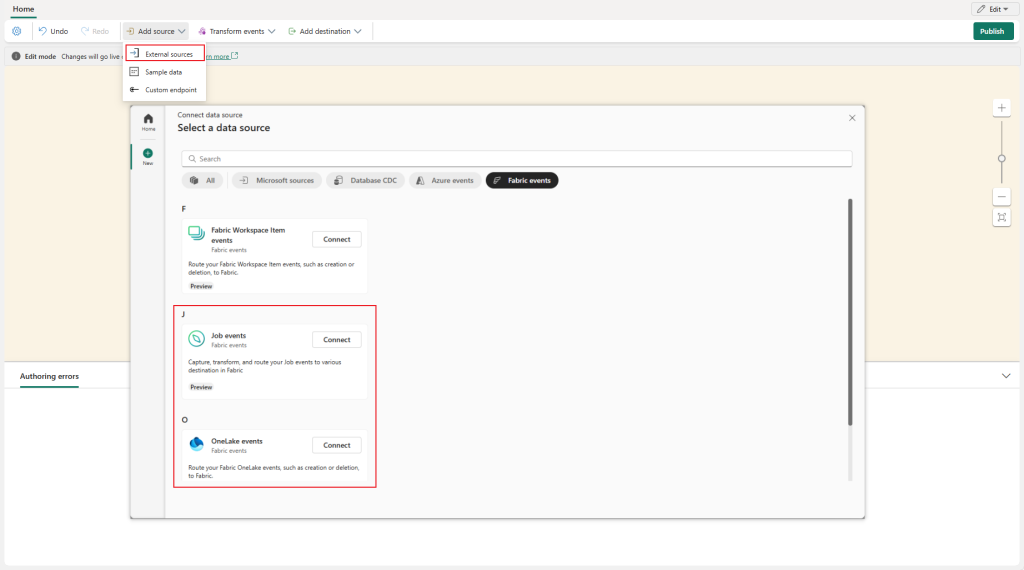Open the Learn more link
The height and width of the screenshot is (570, 1024).
tap(222, 56)
